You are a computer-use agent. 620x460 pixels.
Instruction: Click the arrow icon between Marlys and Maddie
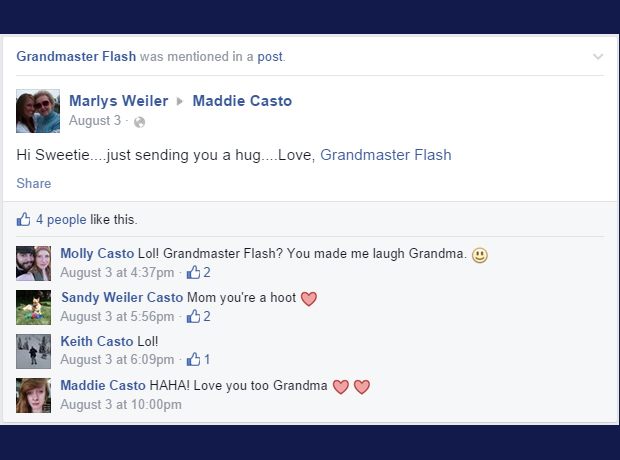tap(180, 101)
